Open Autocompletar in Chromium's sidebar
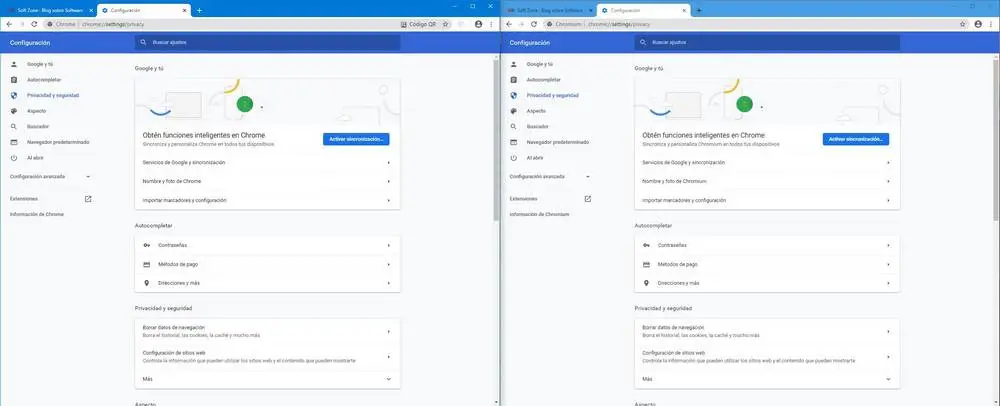The width and height of the screenshot is (1000, 406). (544, 80)
